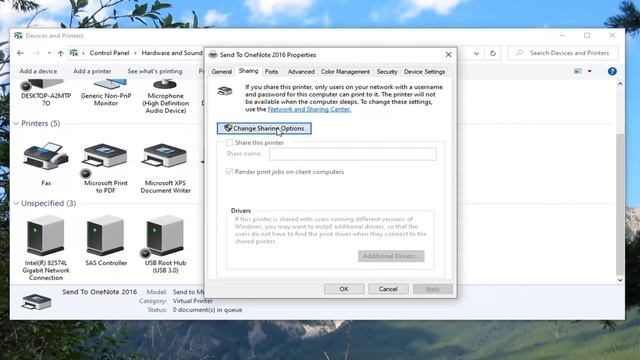Switch to the Color Management tab

[345, 72]
